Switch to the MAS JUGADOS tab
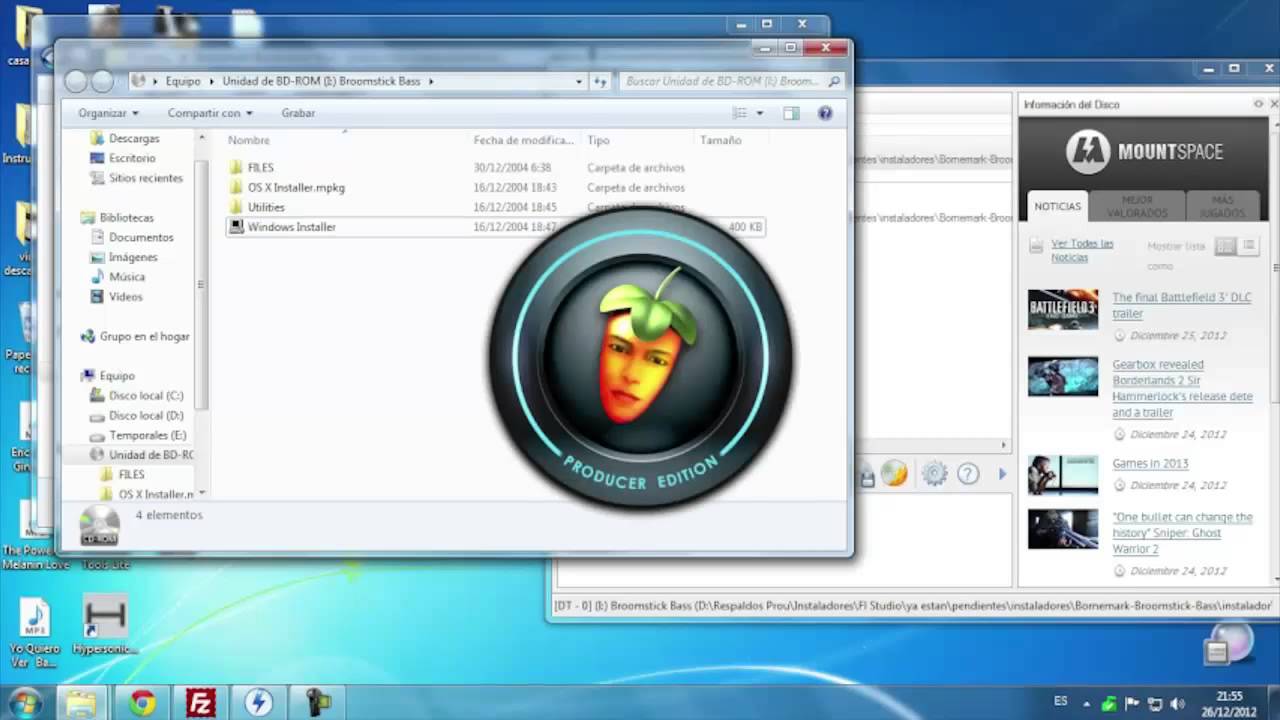Viewport: 1280px width, 720px height. pyautogui.click(x=1221, y=206)
